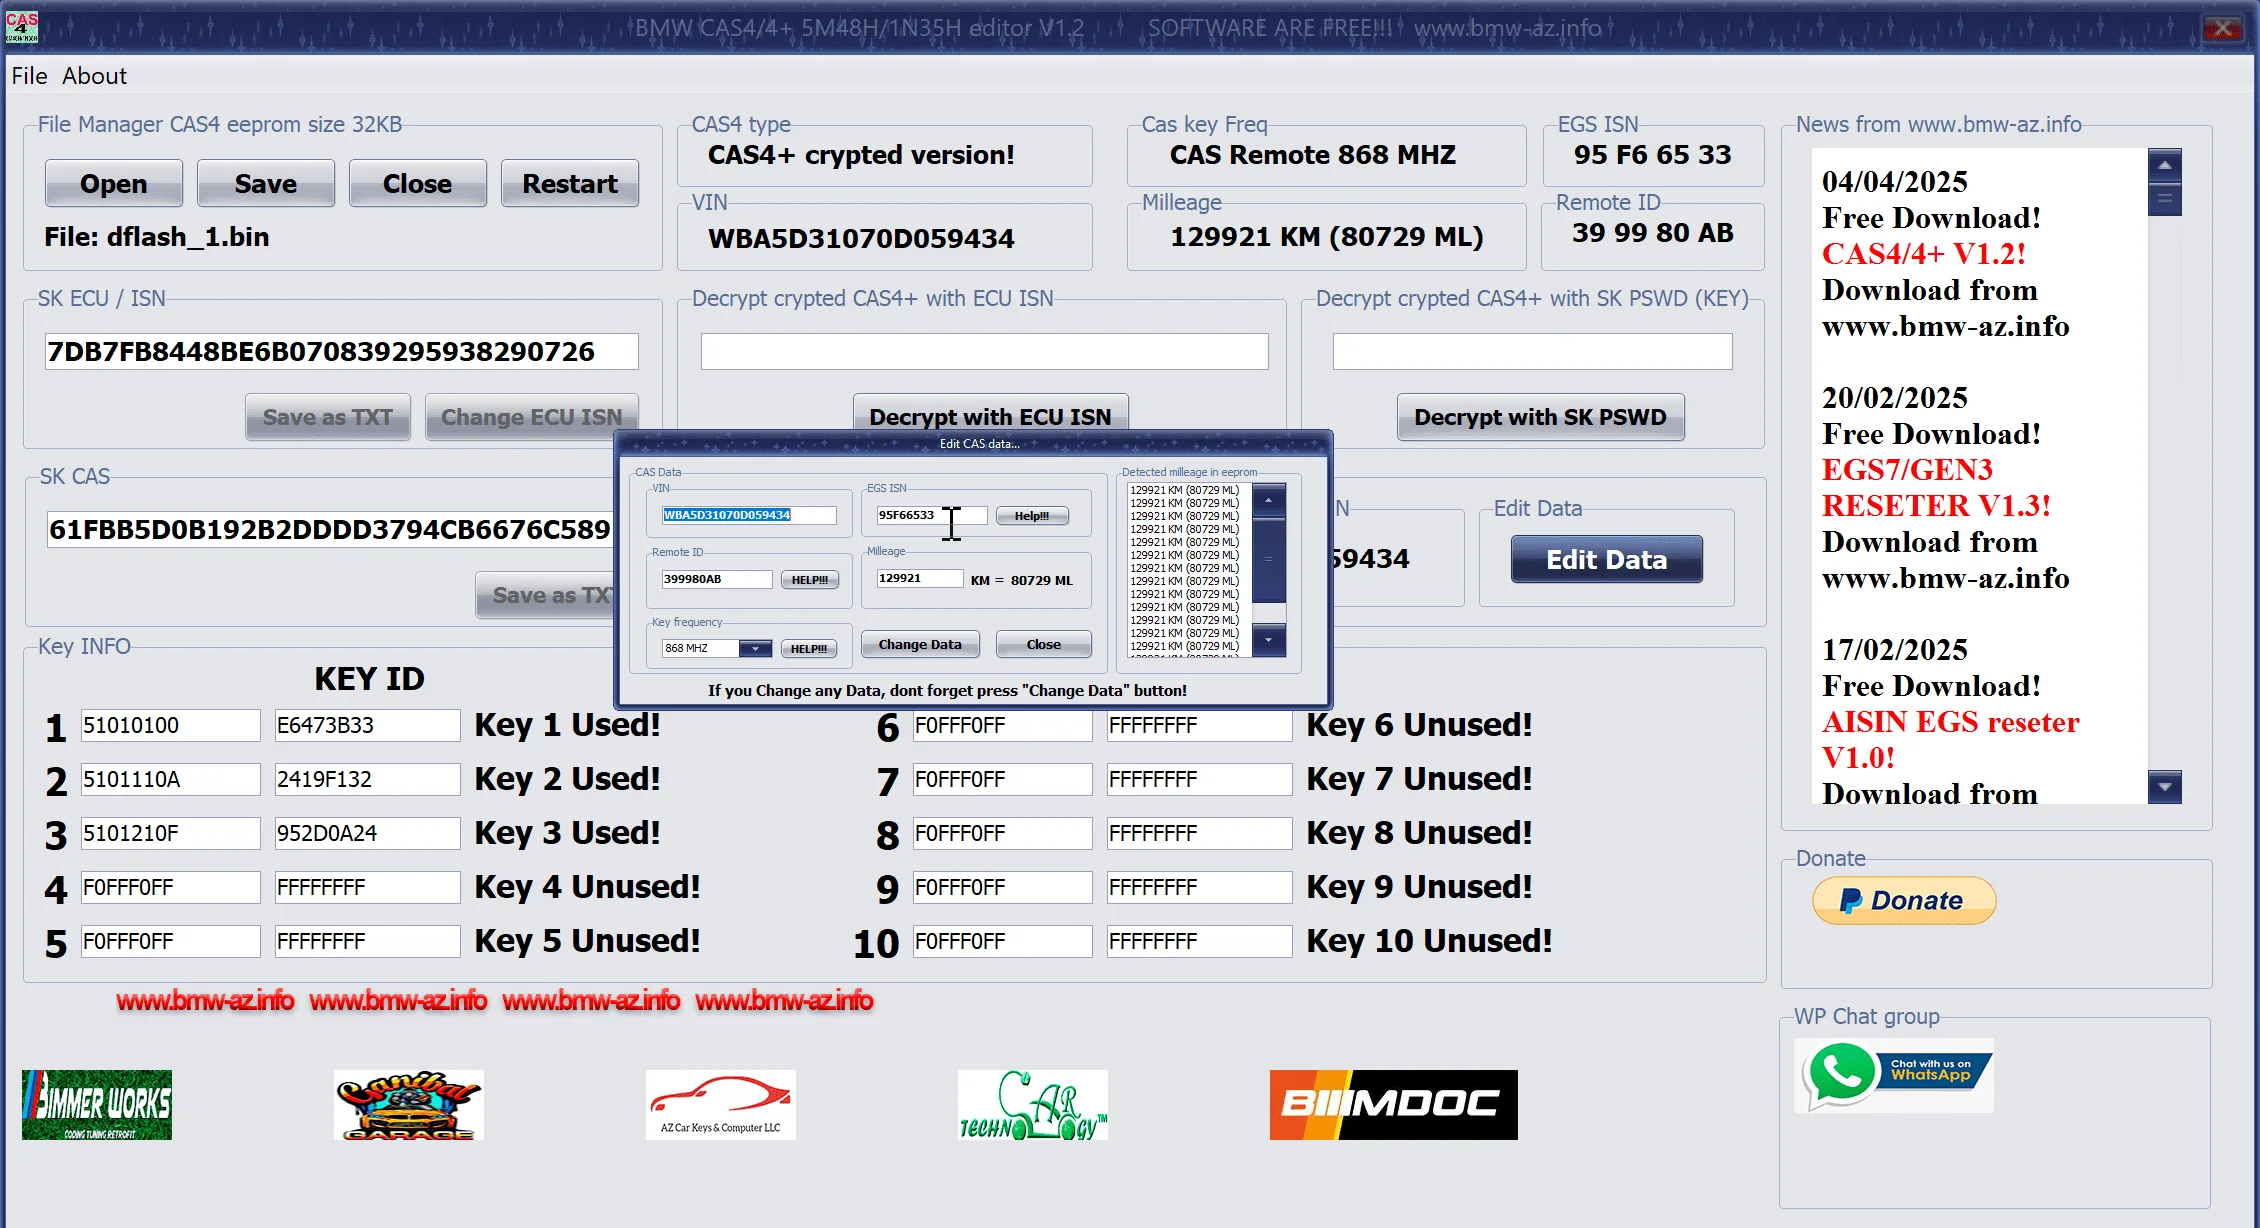Click the Change Data button

coord(920,644)
